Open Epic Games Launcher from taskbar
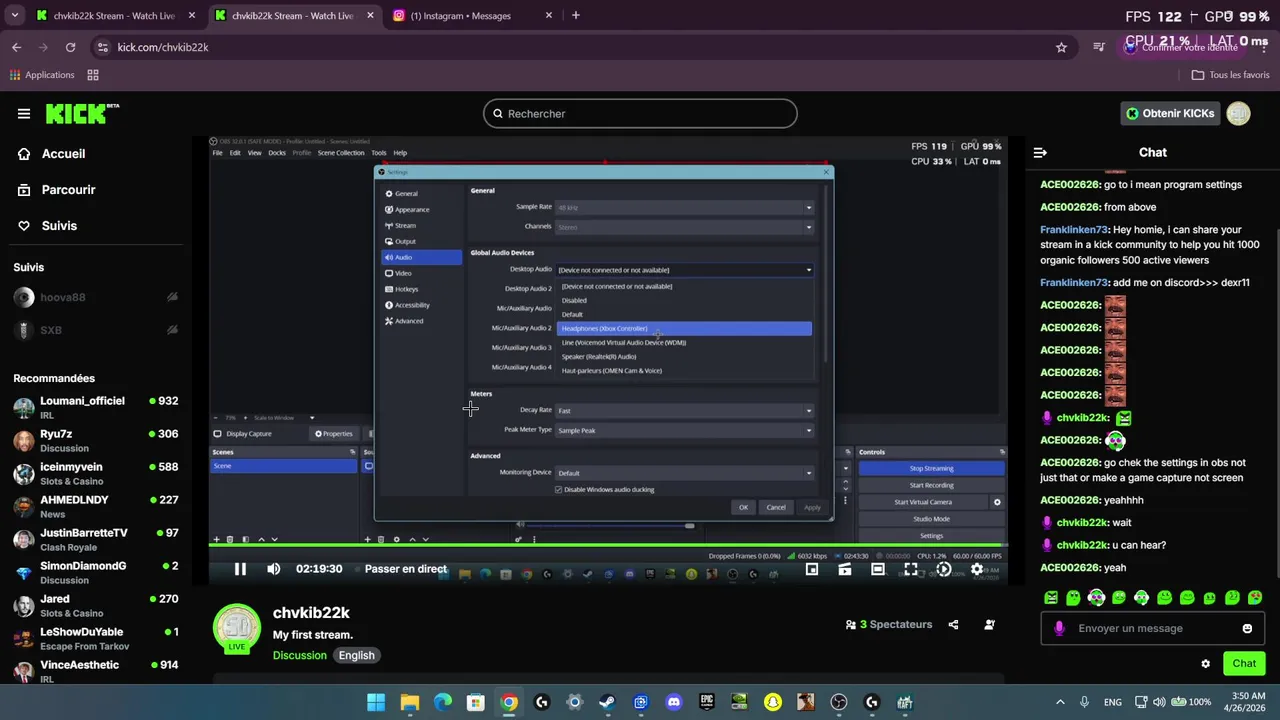 click(x=707, y=702)
